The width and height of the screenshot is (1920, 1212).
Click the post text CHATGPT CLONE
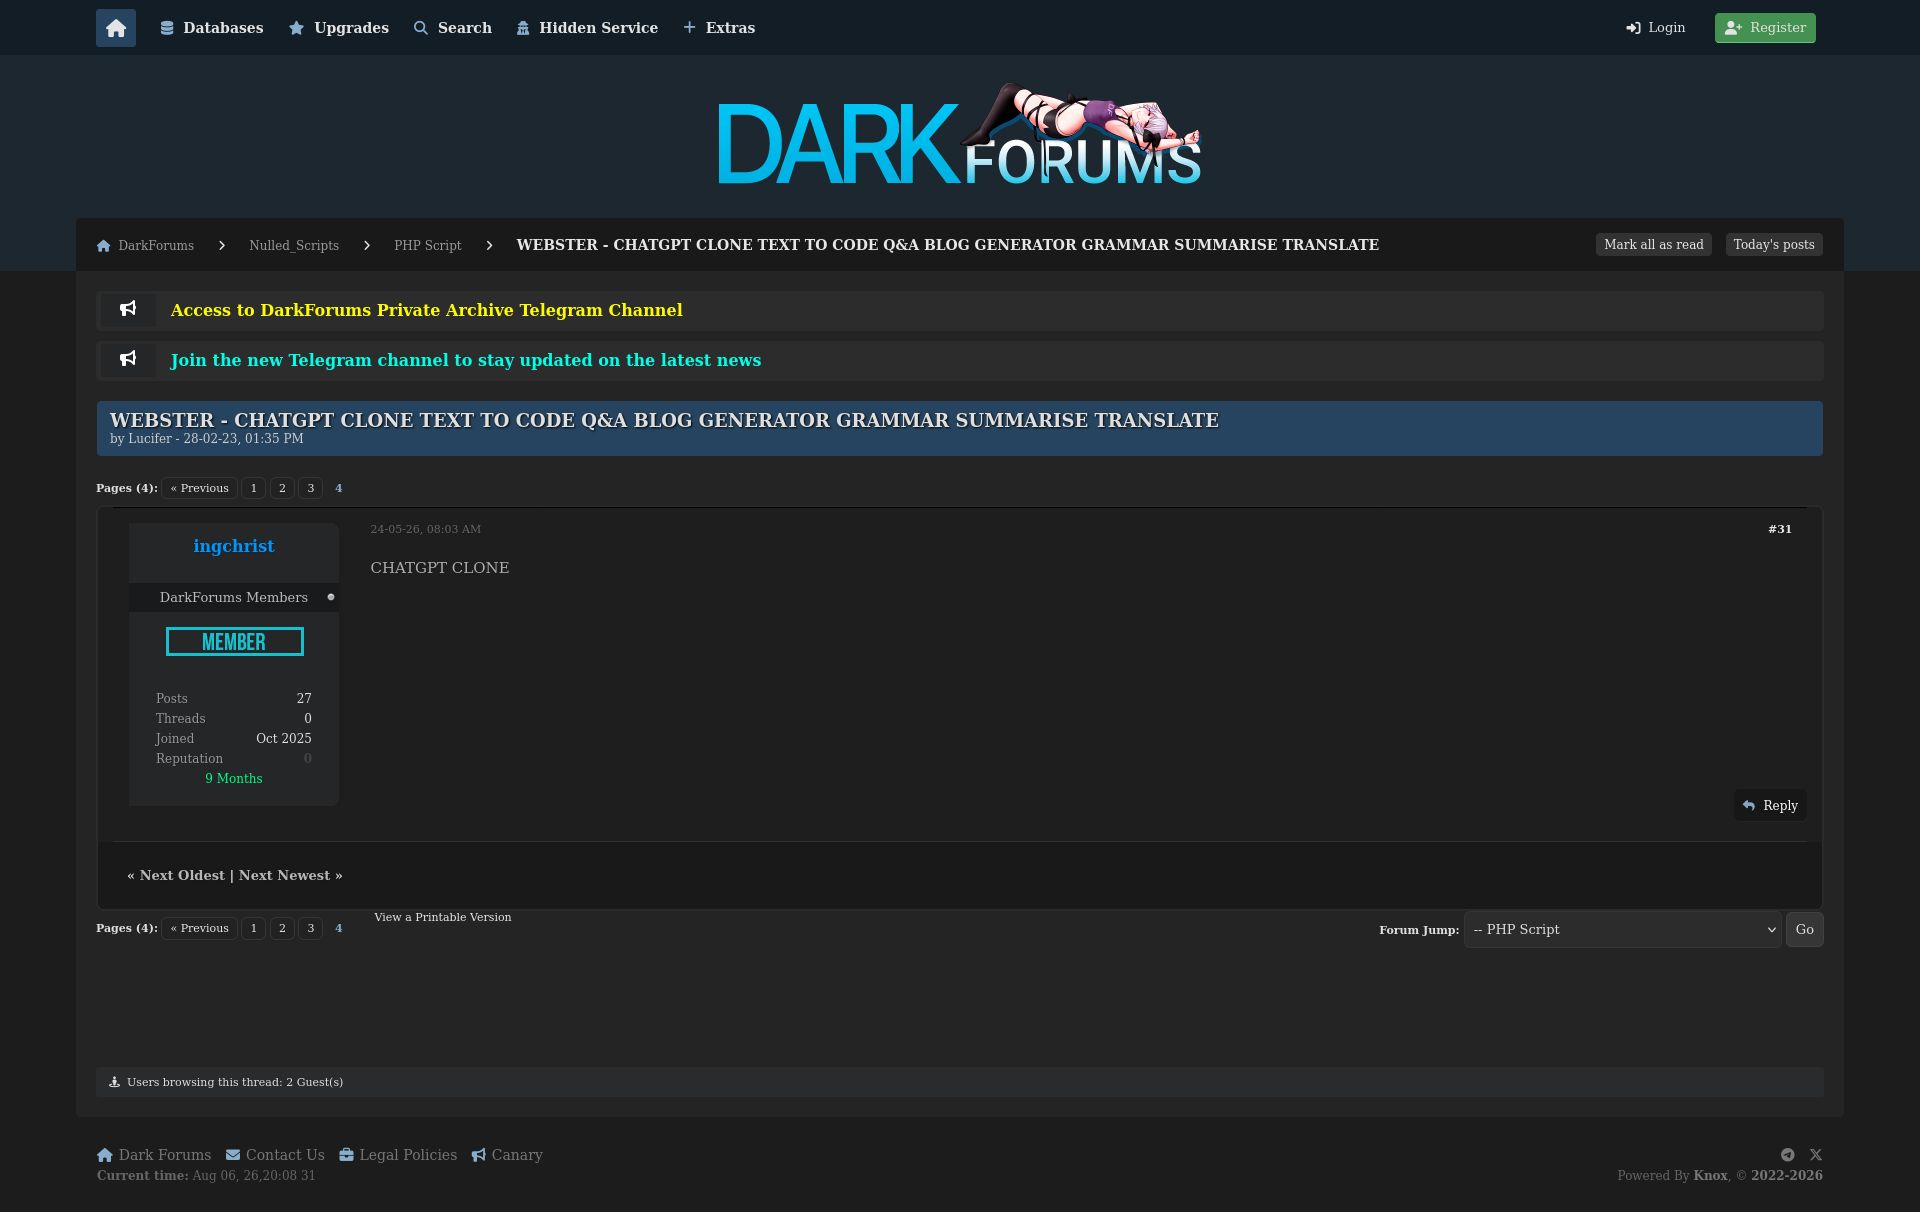point(440,568)
